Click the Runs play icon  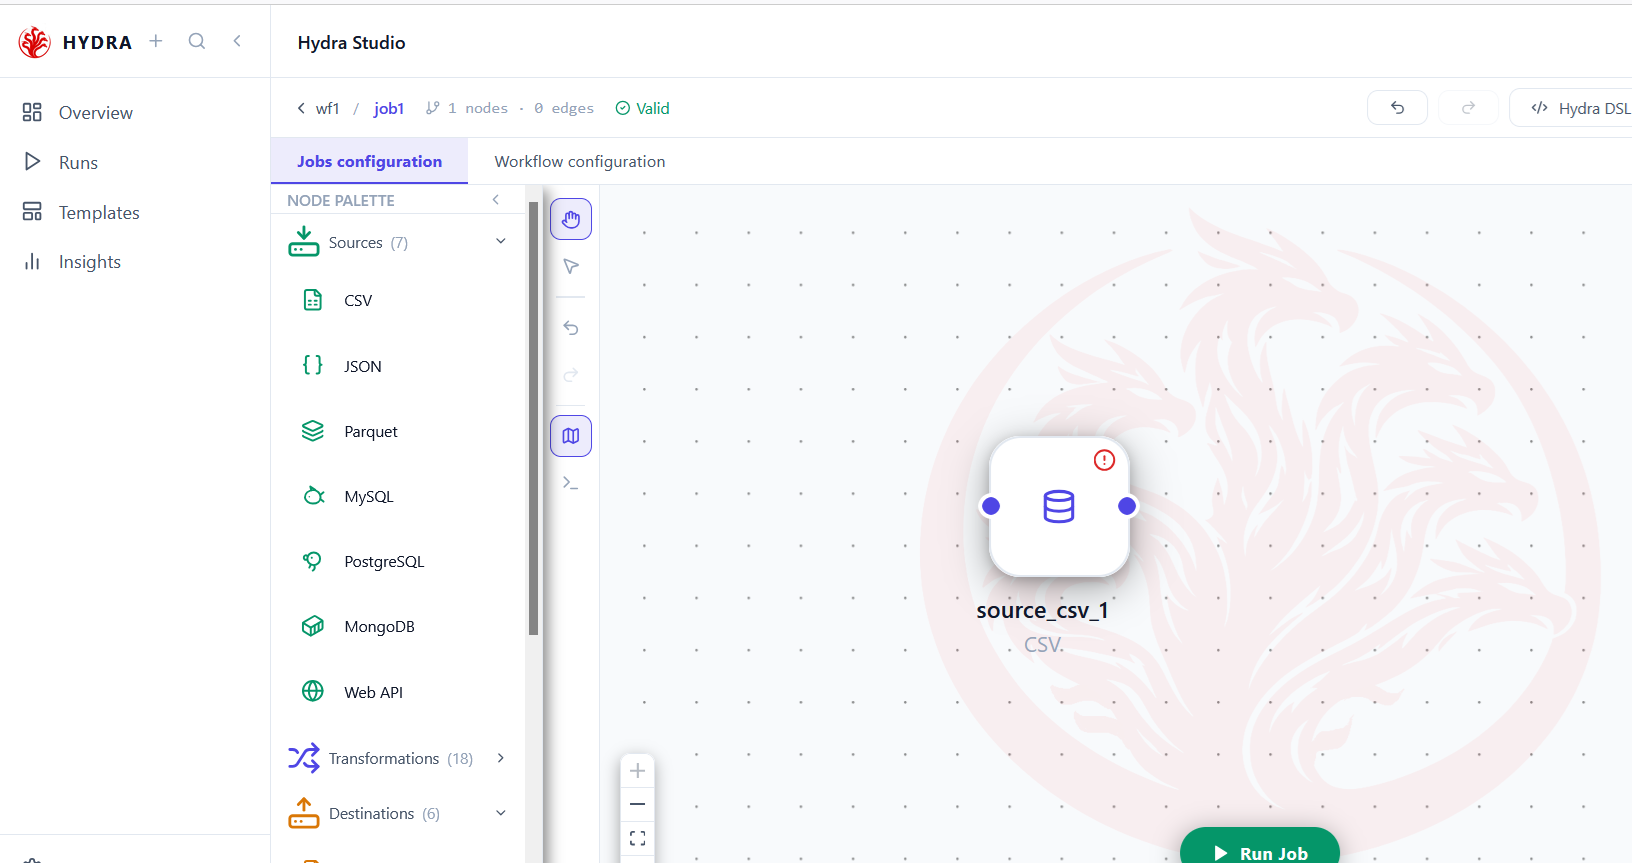(x=32, y=162)
